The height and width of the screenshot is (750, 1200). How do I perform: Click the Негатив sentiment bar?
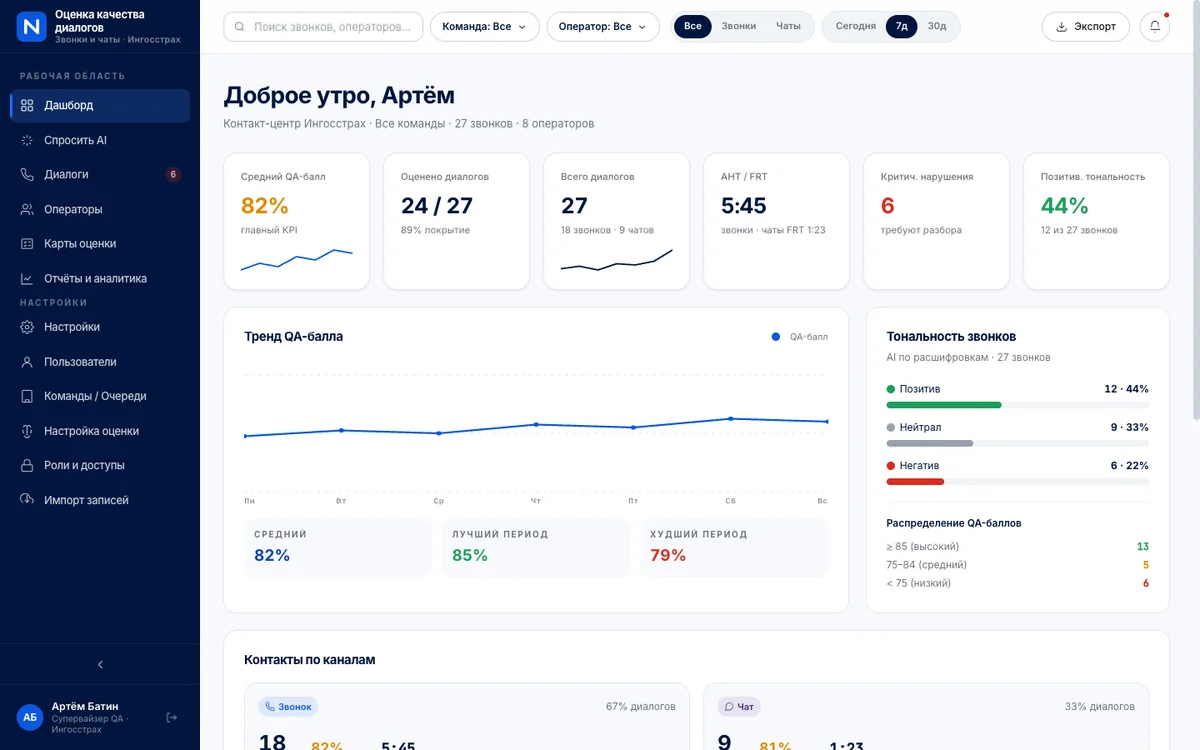click(x=1017, y=481)
